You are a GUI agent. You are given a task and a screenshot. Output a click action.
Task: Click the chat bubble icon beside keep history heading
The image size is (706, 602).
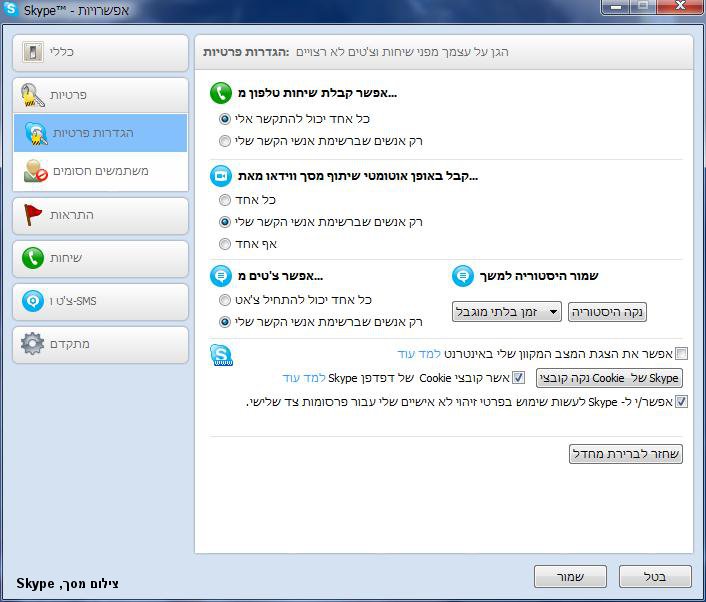point(462,276)
